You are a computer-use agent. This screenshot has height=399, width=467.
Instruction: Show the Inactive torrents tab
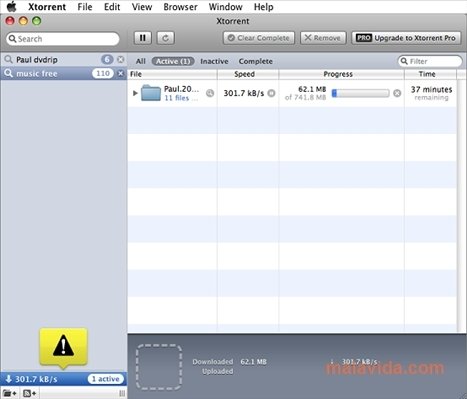(x=214, y=61)
